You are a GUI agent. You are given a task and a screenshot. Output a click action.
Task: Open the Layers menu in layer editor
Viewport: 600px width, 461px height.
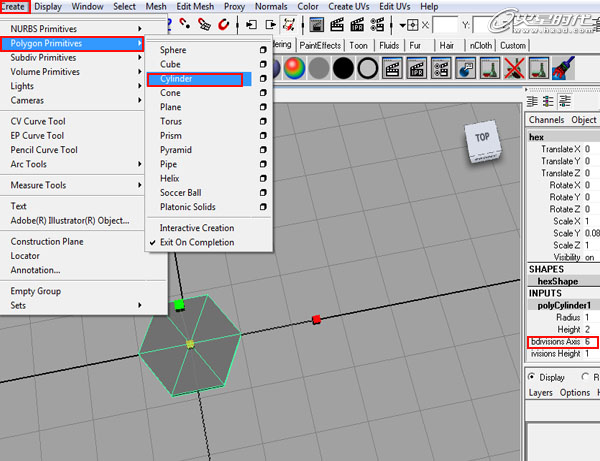(540, 393)
